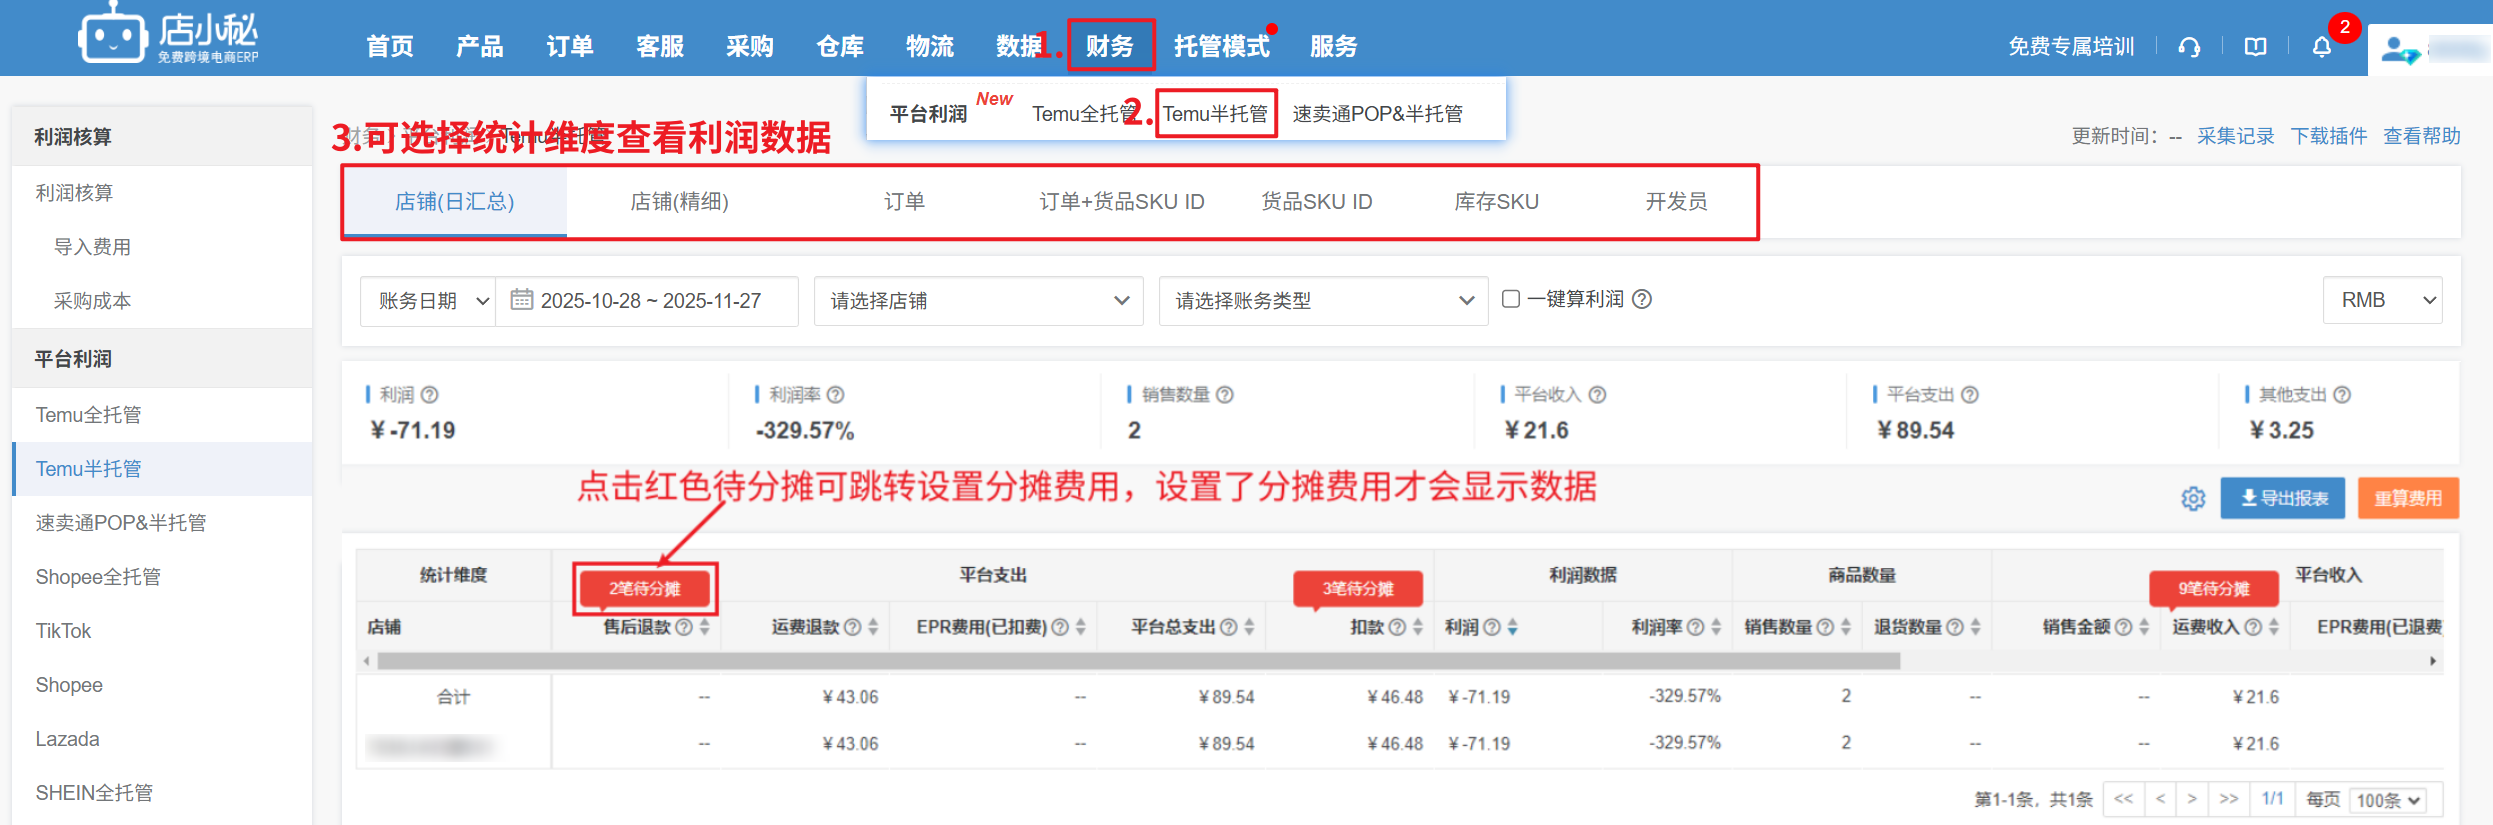Viewport: 2493px width, 825px height.
Task: Open 账务日期 type dropdown
Action: pyautogui.click(x=428, y=301)
